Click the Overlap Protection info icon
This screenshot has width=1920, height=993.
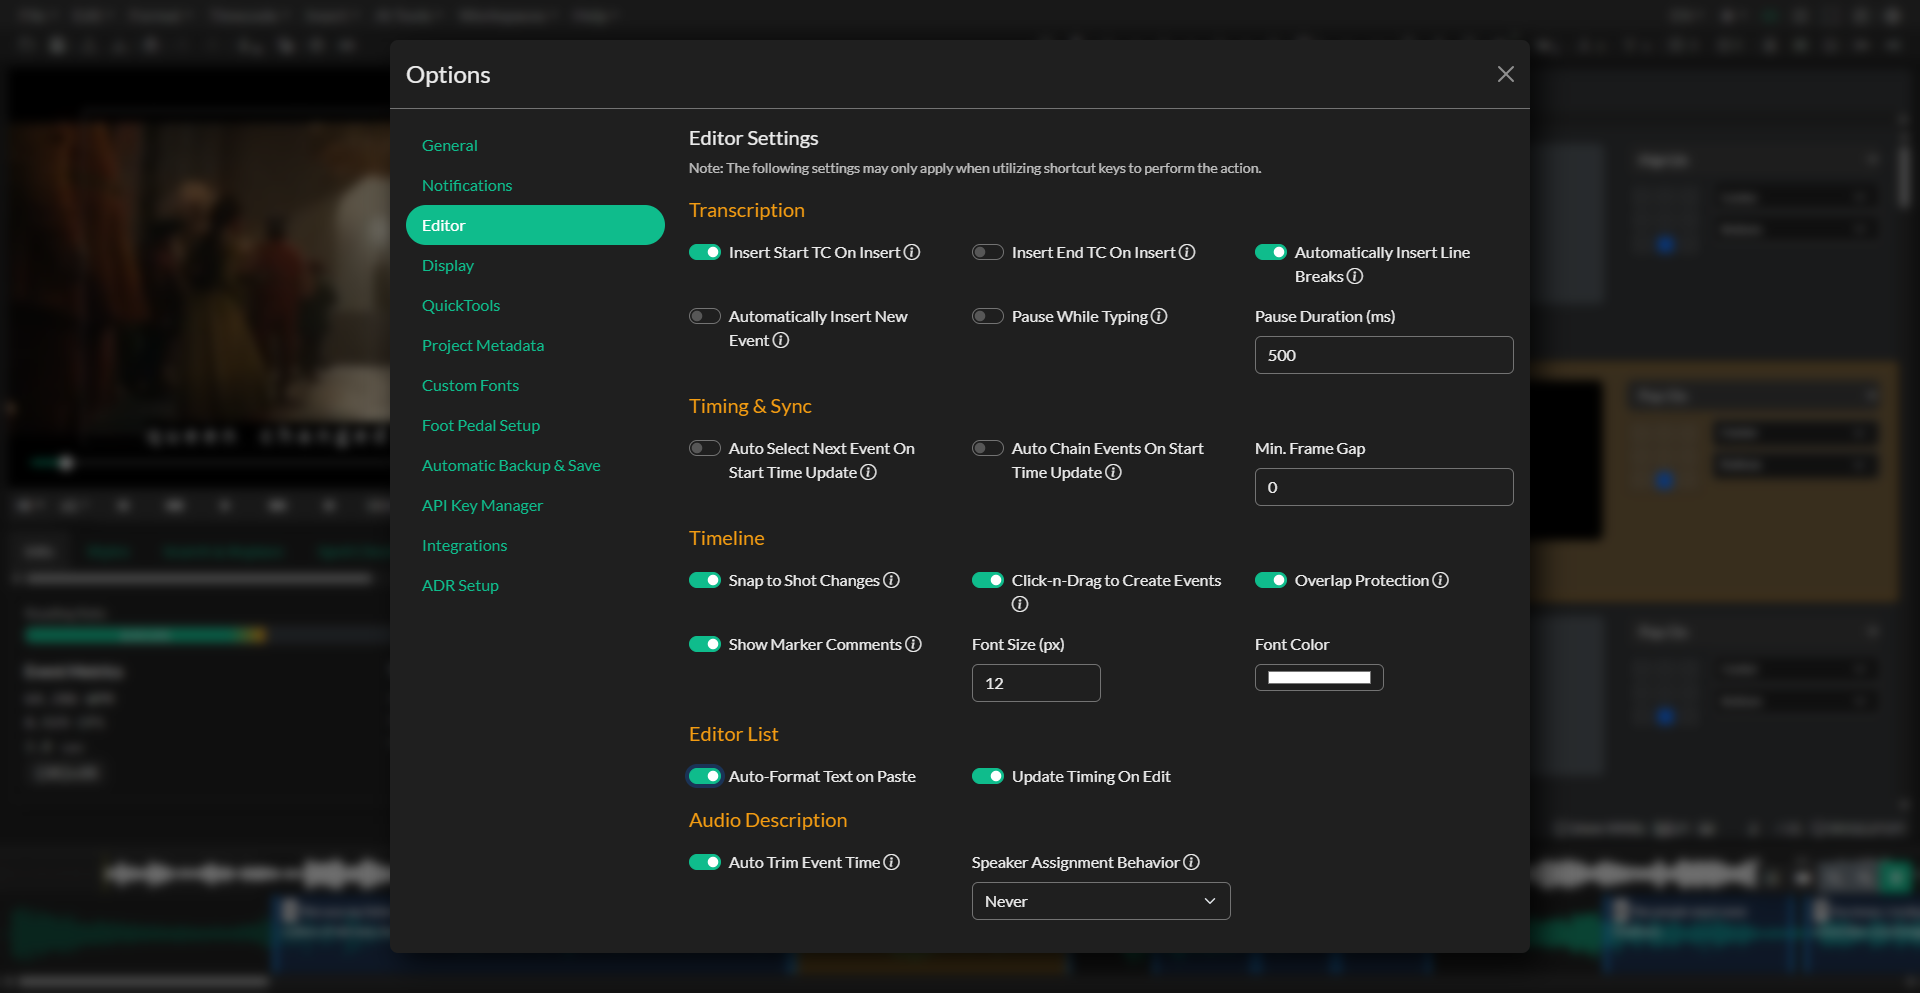click(x=1440, y=580)
